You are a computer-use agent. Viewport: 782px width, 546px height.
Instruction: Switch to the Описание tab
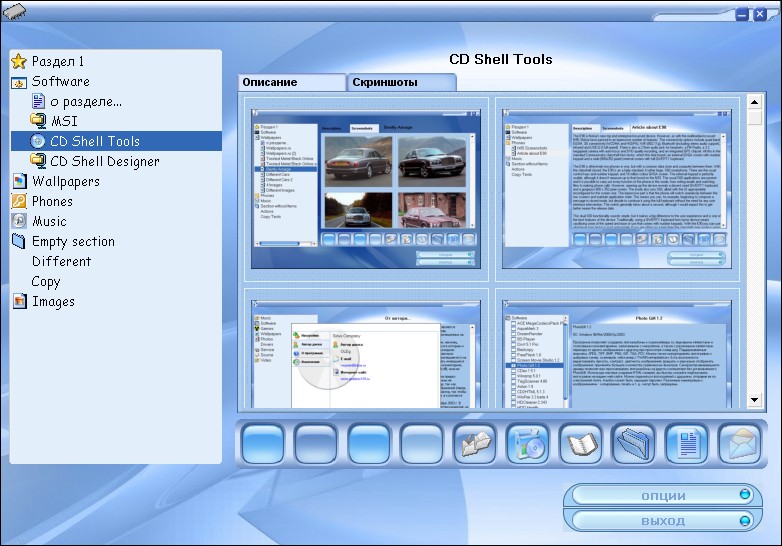pyautogui.click(x=292, y=82)
